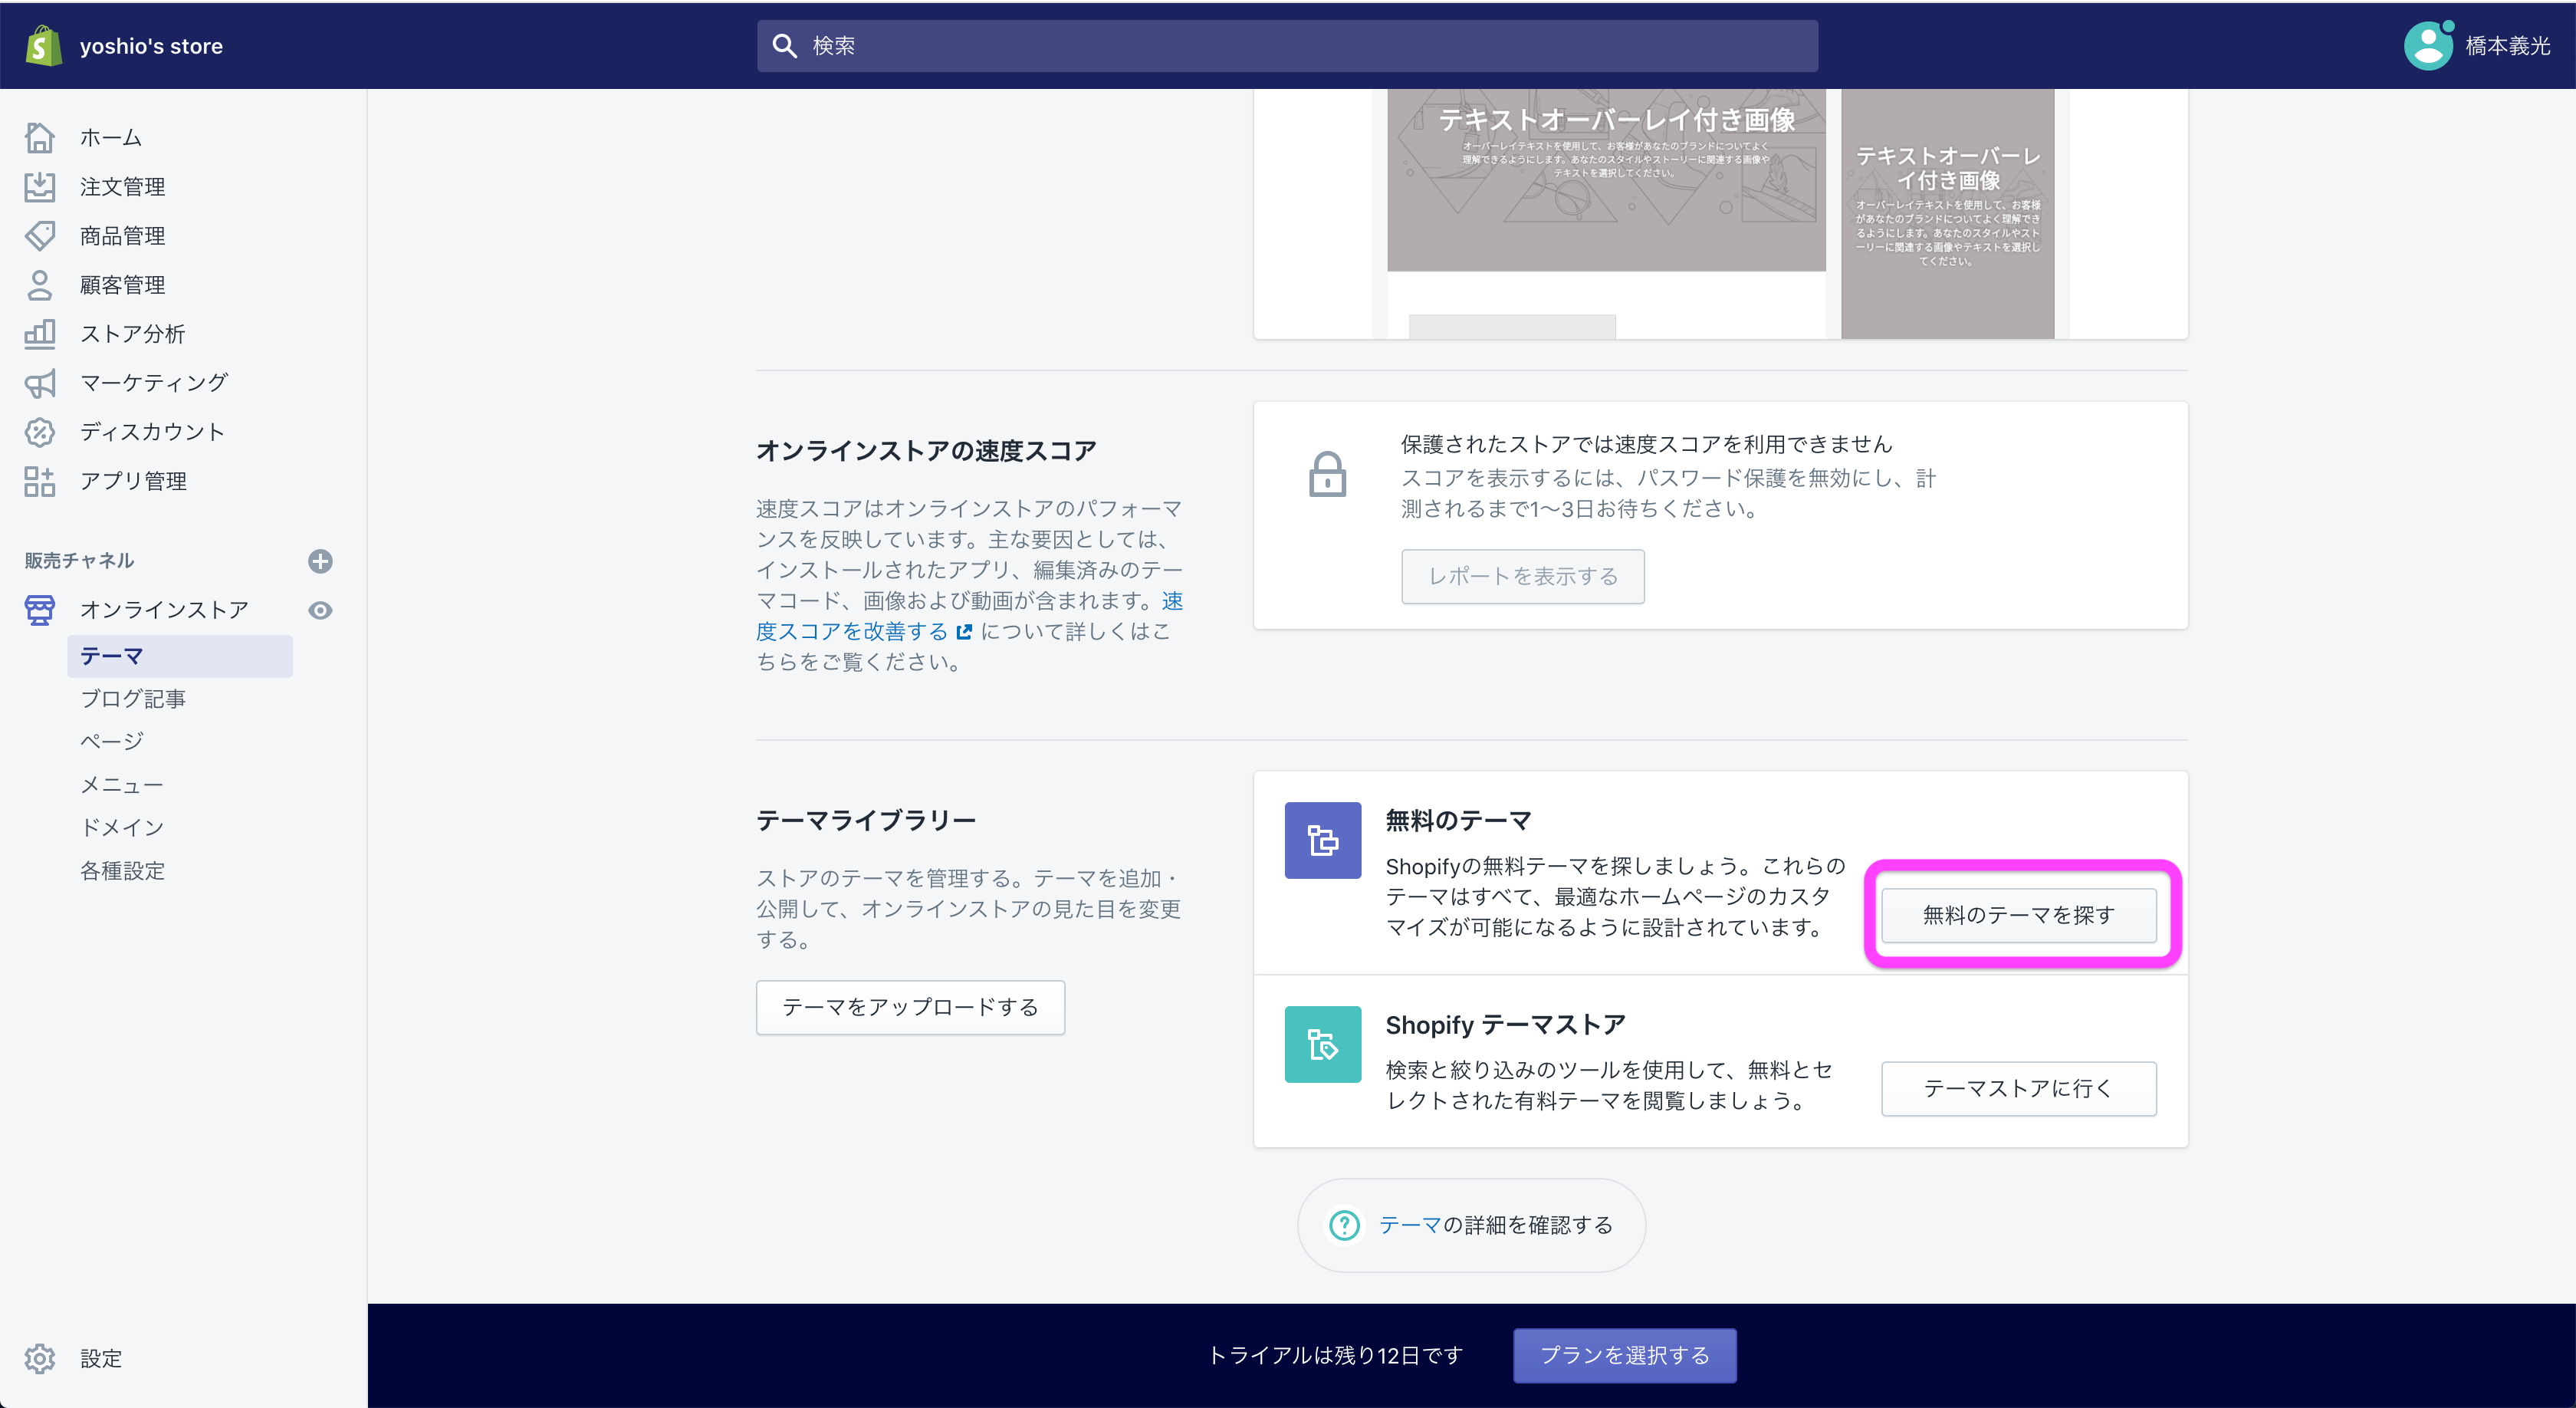Select the アプリ管理 apps icon

[x=40, y=481]
